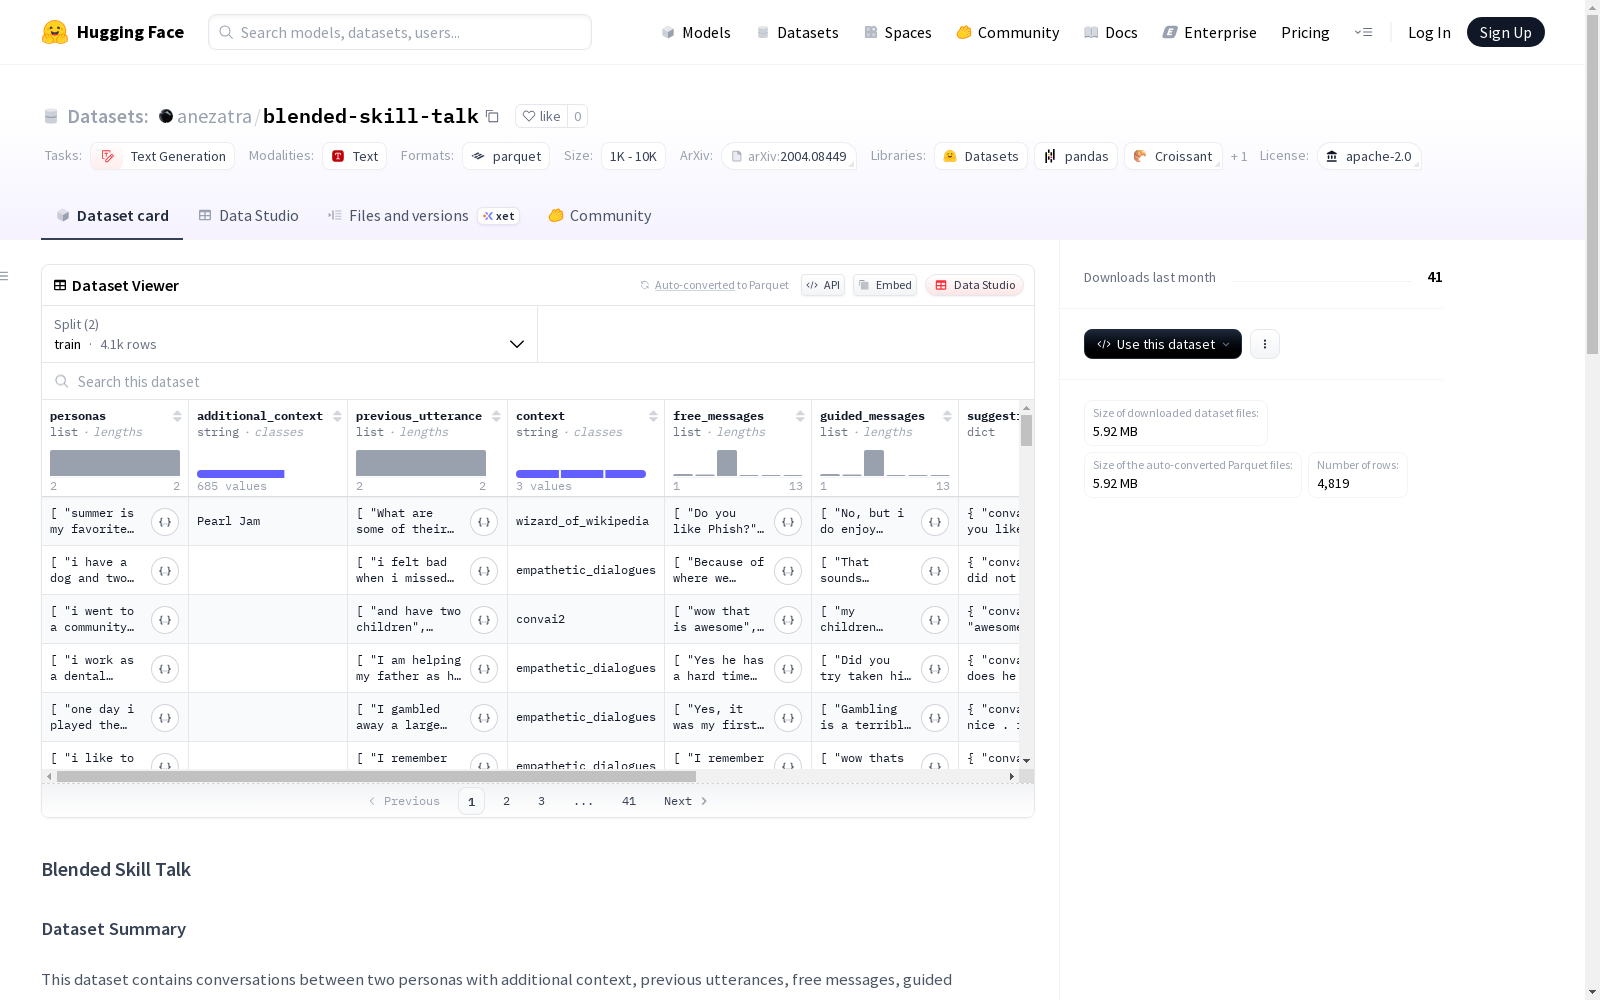Expand free_messages cell "Yes, it was my first"
Screen dimensions: 1600x1000
point(788,718)
